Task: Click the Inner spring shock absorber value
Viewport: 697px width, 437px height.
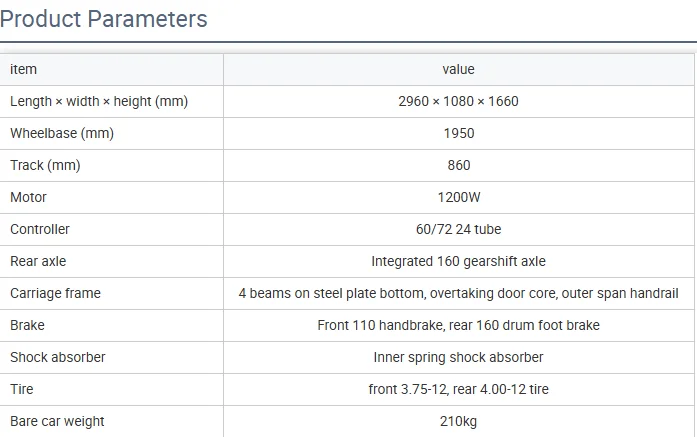Action: pos(458,357)
